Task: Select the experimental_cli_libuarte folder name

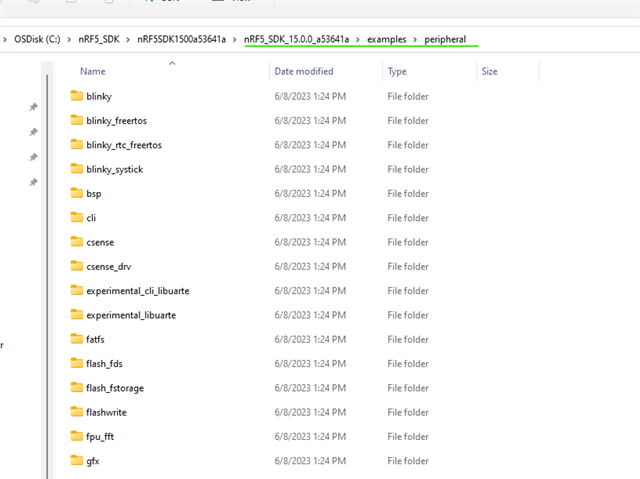Action: (138, 291)
